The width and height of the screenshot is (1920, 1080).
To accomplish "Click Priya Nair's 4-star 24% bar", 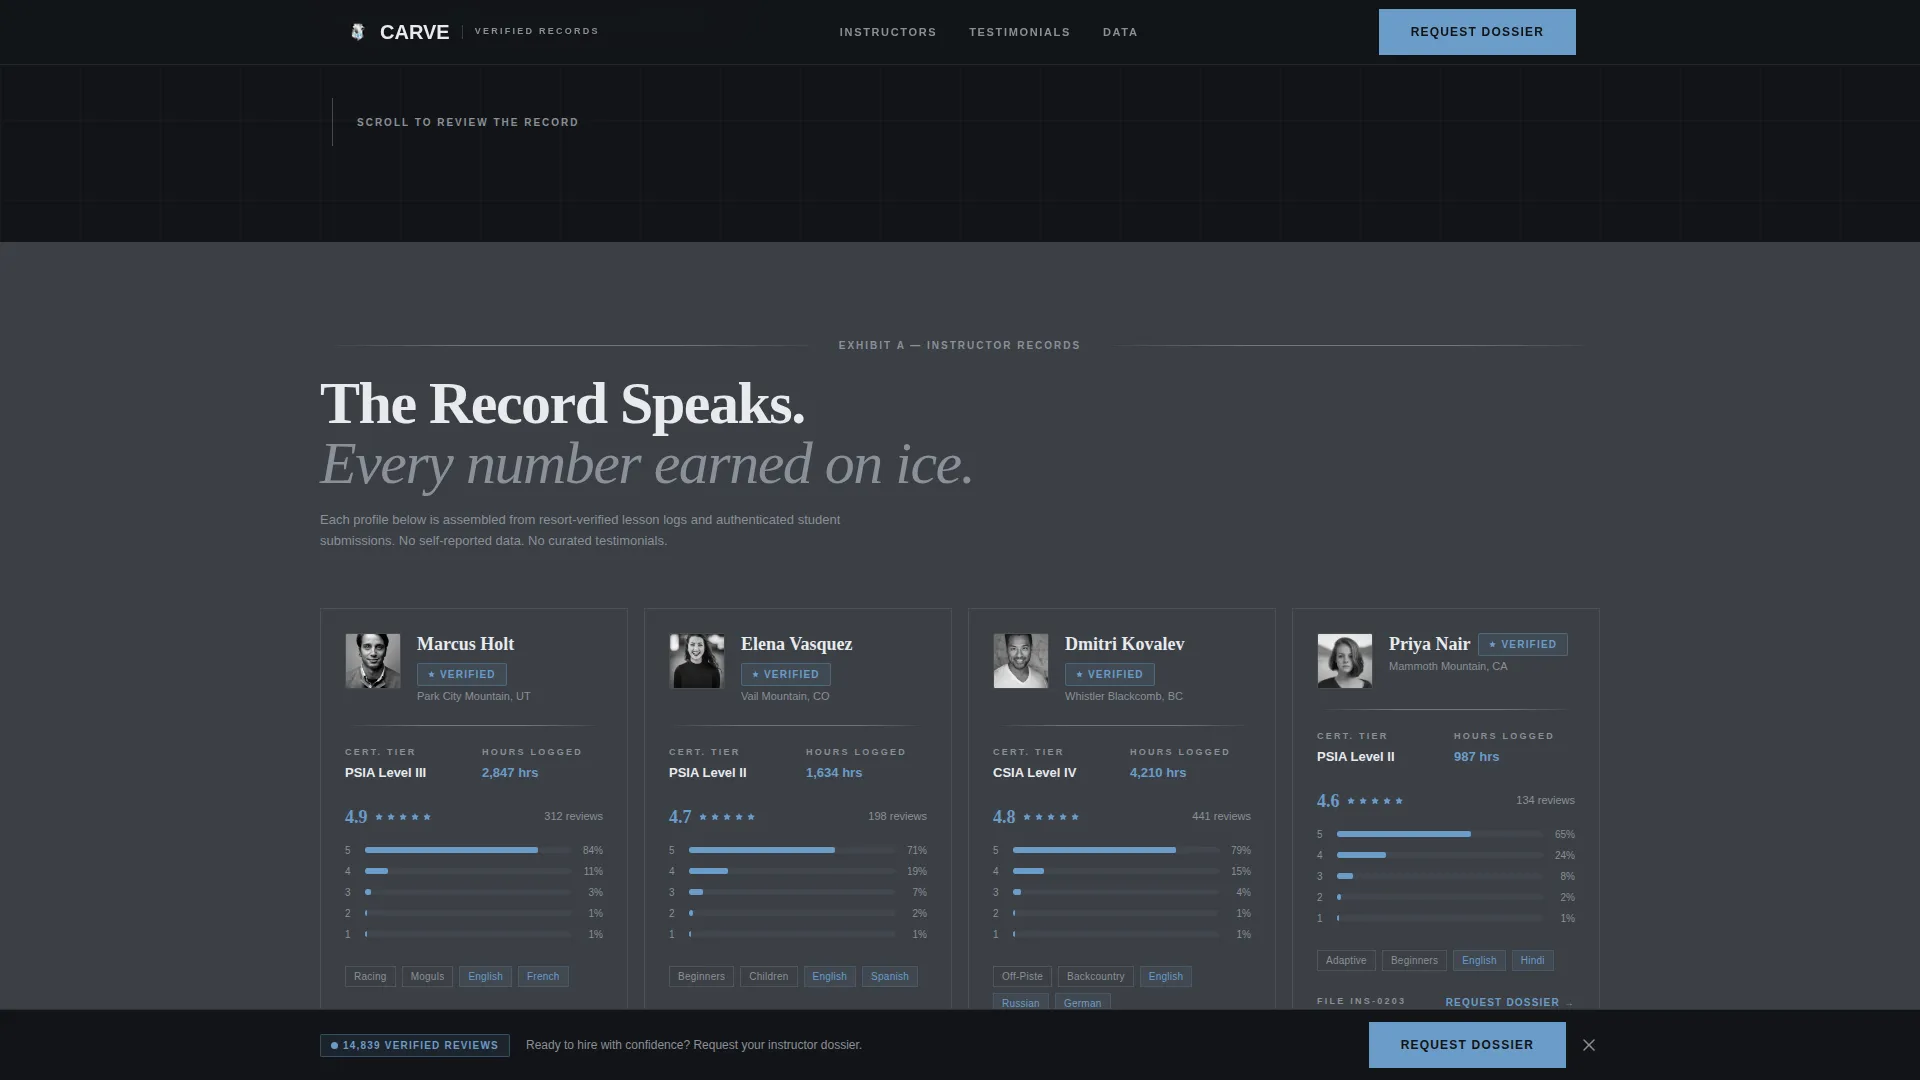I will [x=1440, y=855].
